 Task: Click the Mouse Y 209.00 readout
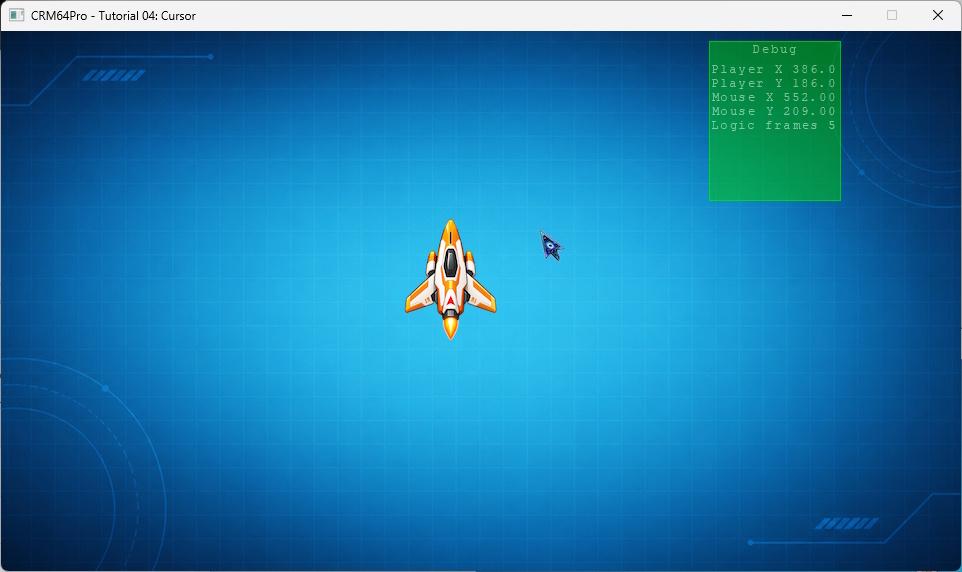774,111
